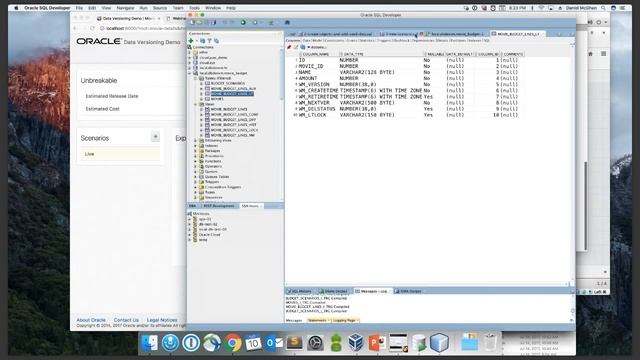The width and height of the screenshot is (640, 360).
Task: Select the REST Development tab
Action: pyautogui.click(x=218, y=206)
